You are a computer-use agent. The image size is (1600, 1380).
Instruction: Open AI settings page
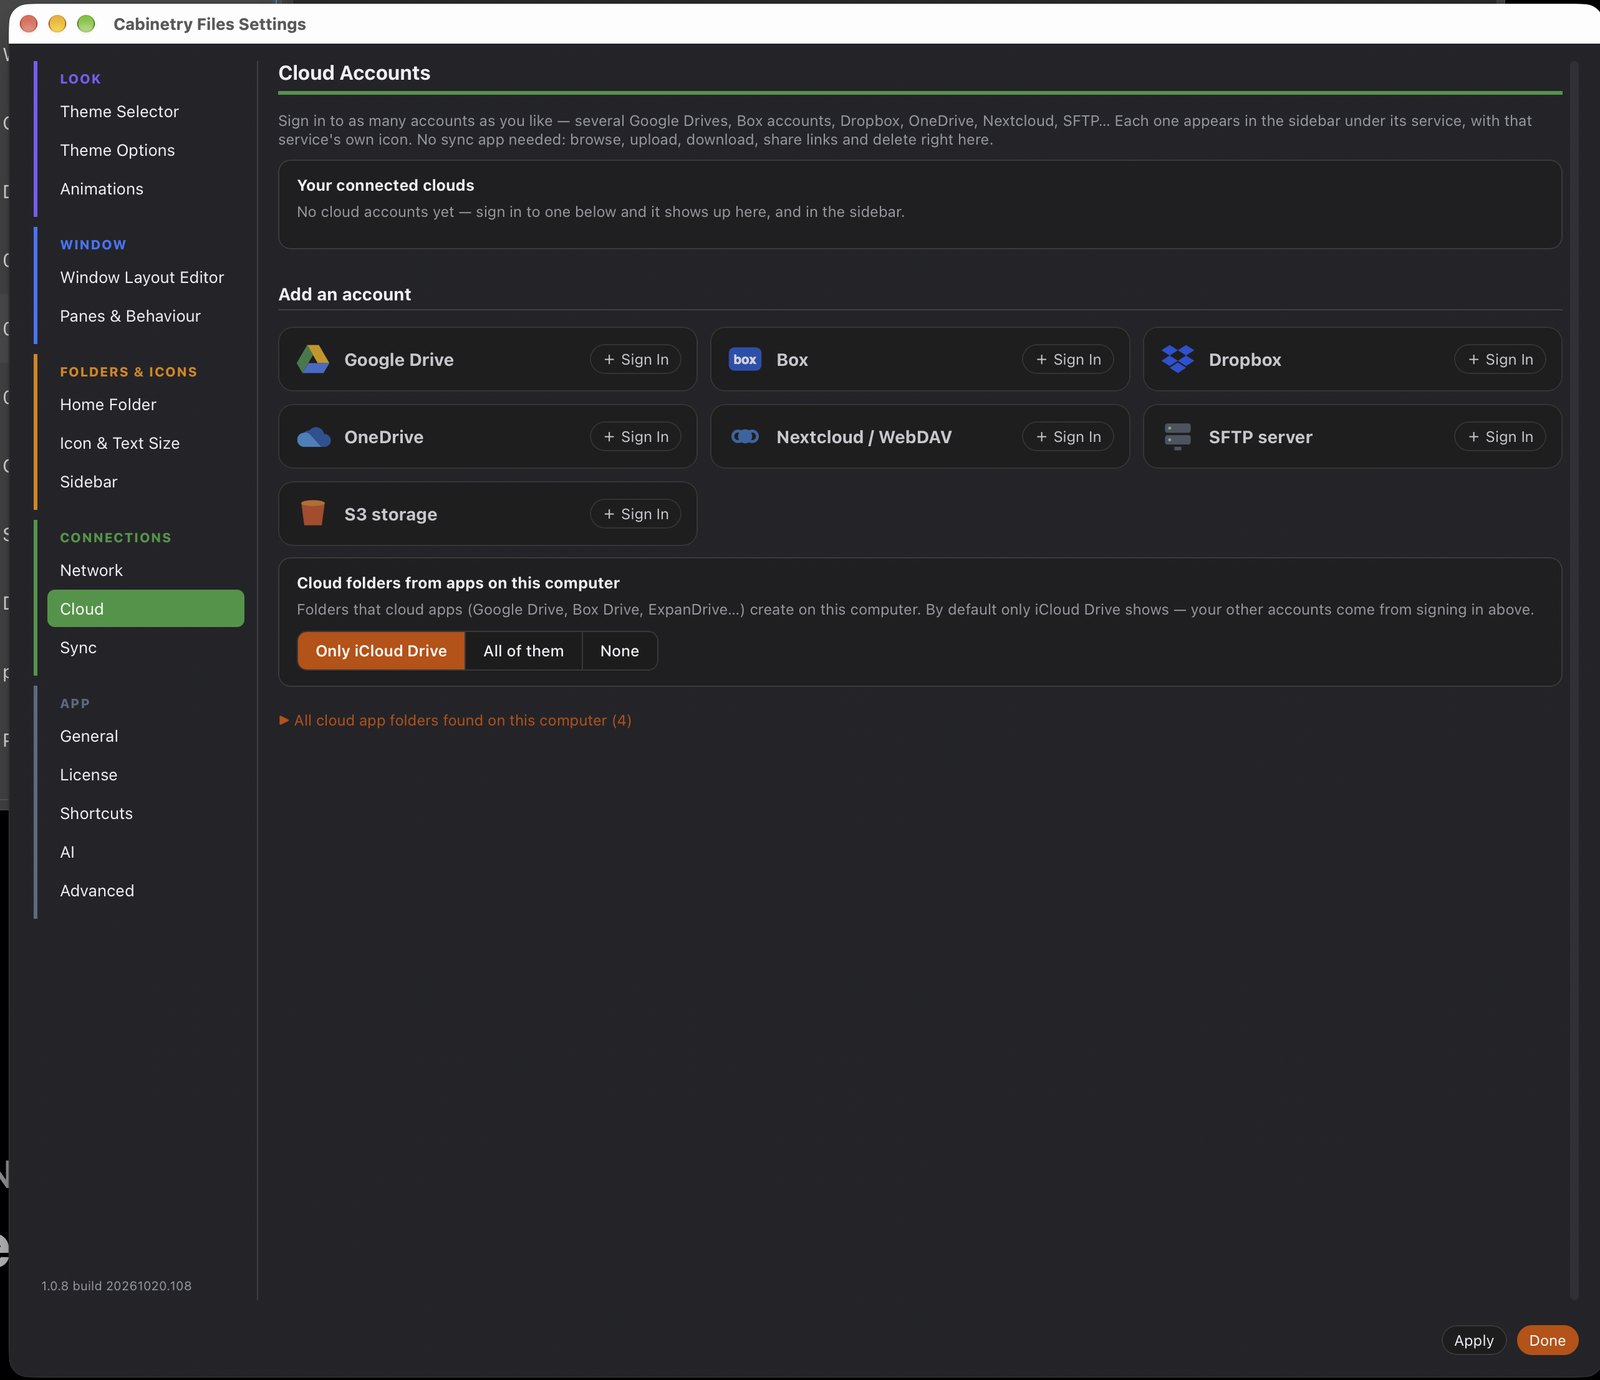coord(146,852)
